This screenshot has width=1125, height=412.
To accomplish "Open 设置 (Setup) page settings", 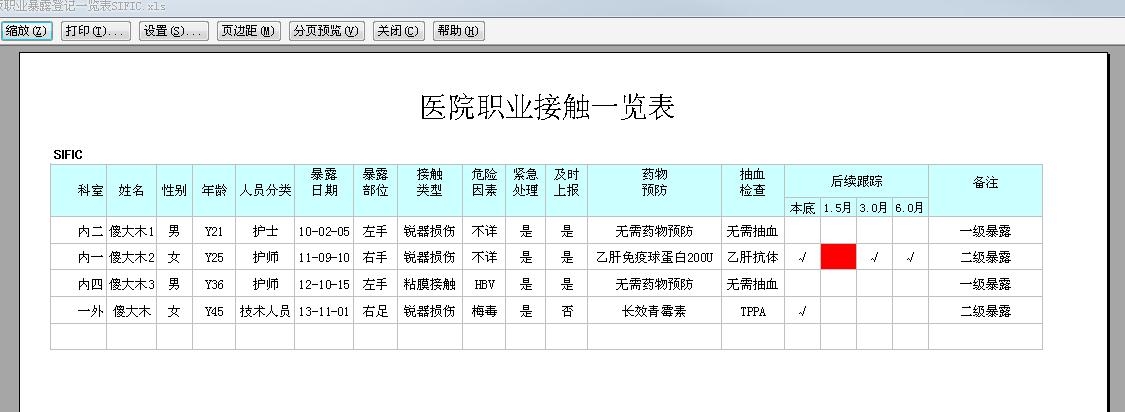I will 174,31.
